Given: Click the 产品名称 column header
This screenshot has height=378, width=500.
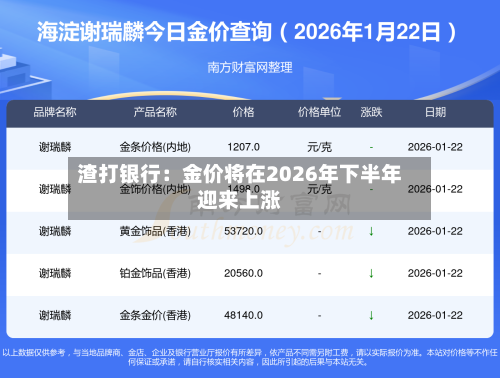Looking at the screenshot, I should 155,112.
